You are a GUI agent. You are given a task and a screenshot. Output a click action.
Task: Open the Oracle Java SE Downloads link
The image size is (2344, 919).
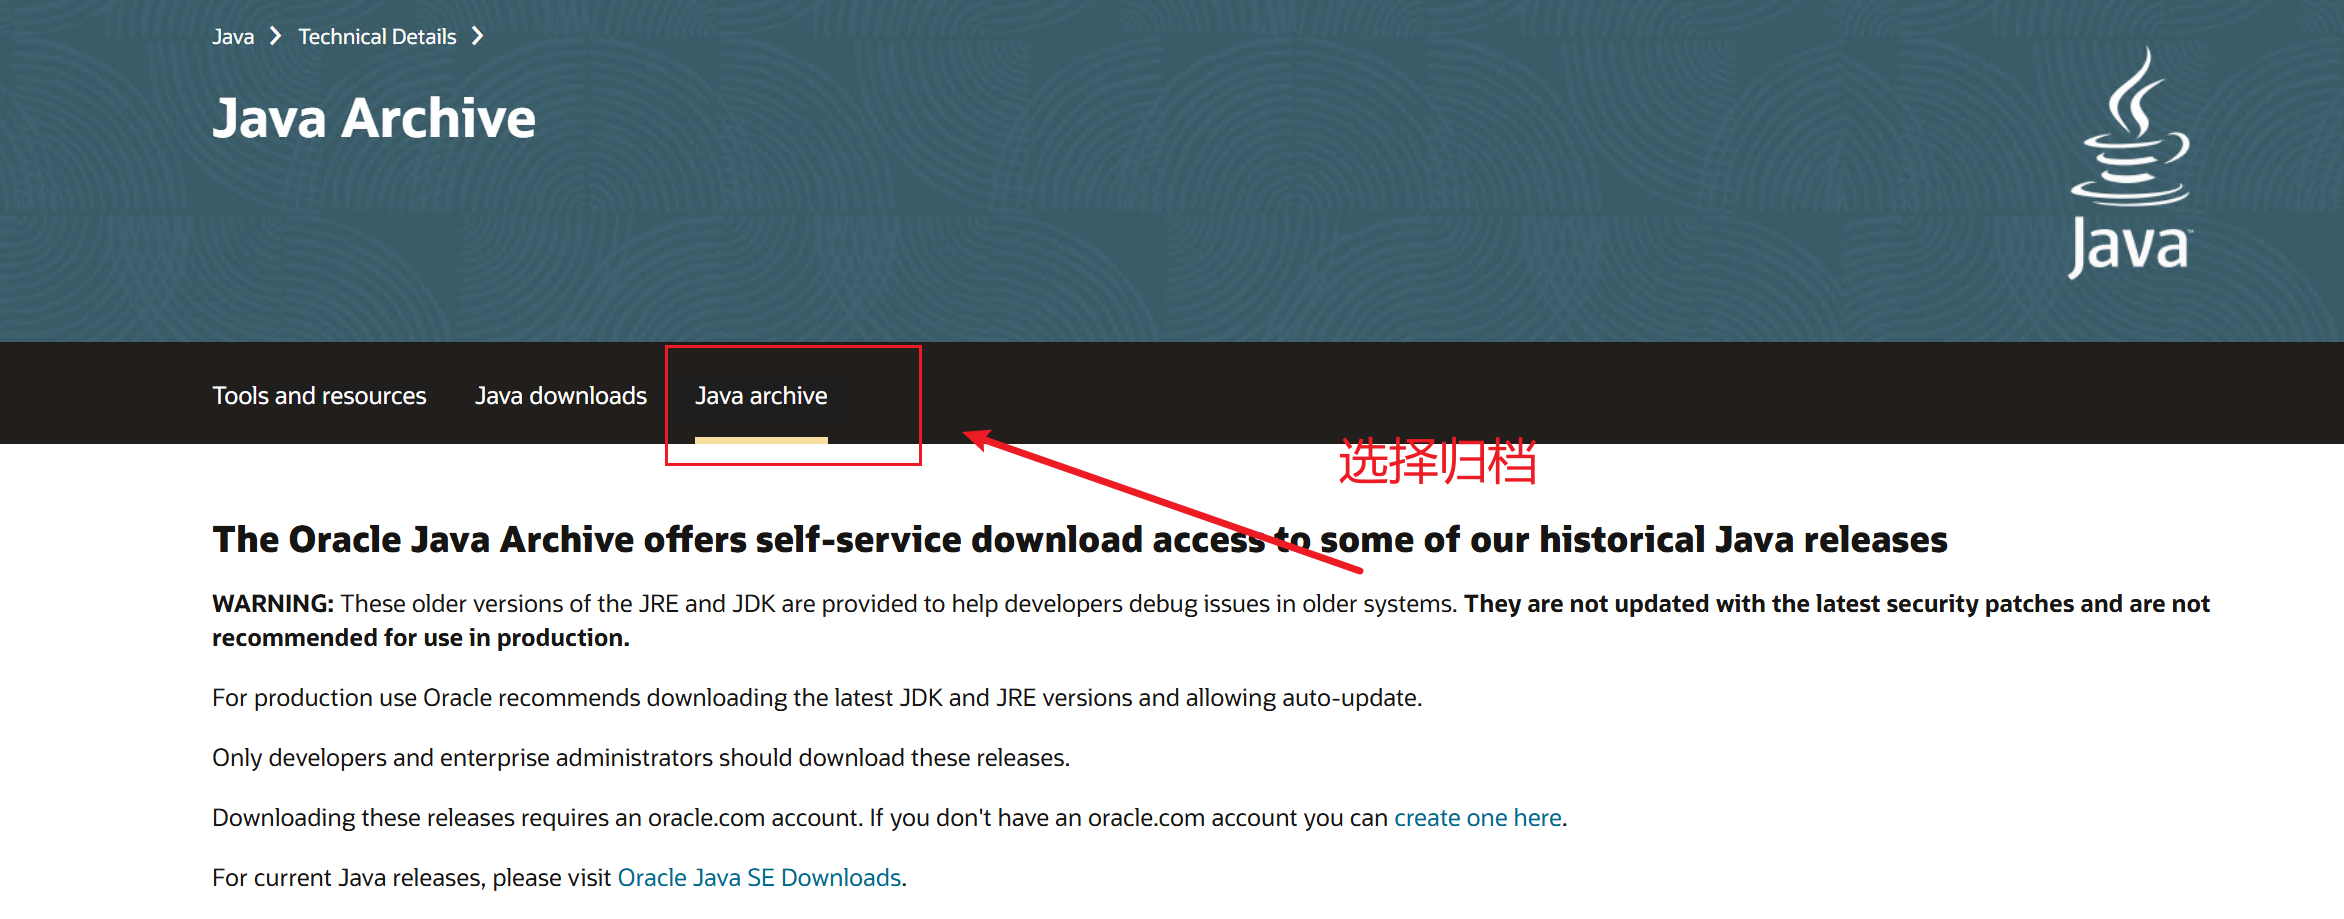pos(760,878)
